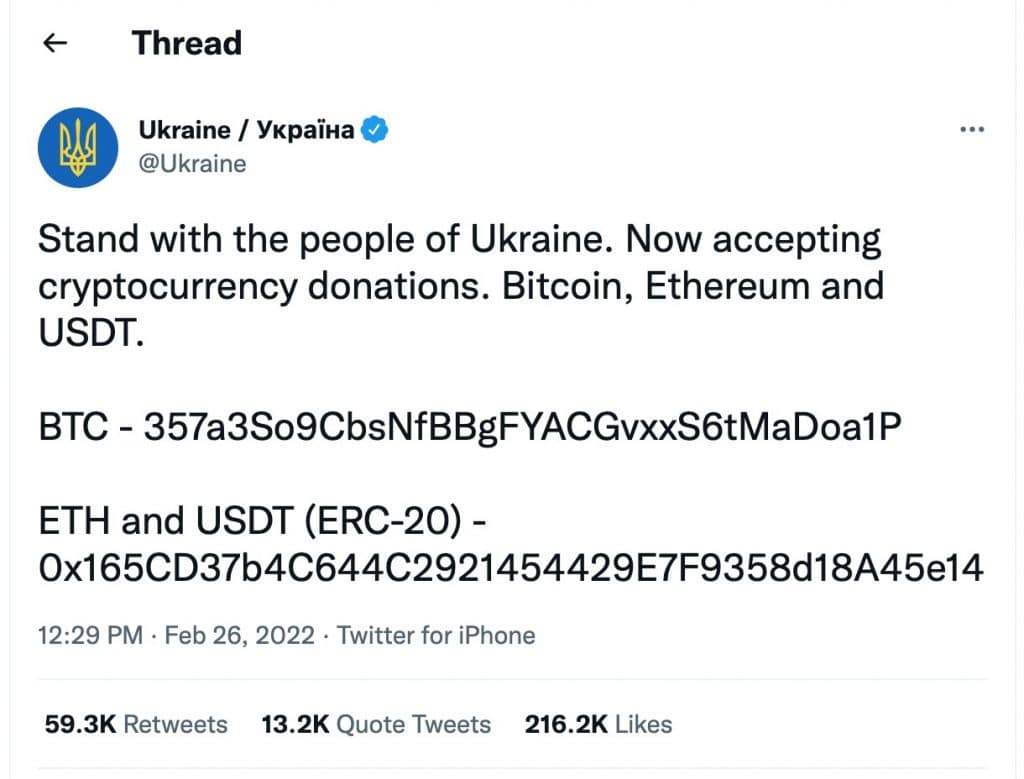Screen dimensions: 1024x779
Task: Click the blue verified badge
Action: click(375, 129)
